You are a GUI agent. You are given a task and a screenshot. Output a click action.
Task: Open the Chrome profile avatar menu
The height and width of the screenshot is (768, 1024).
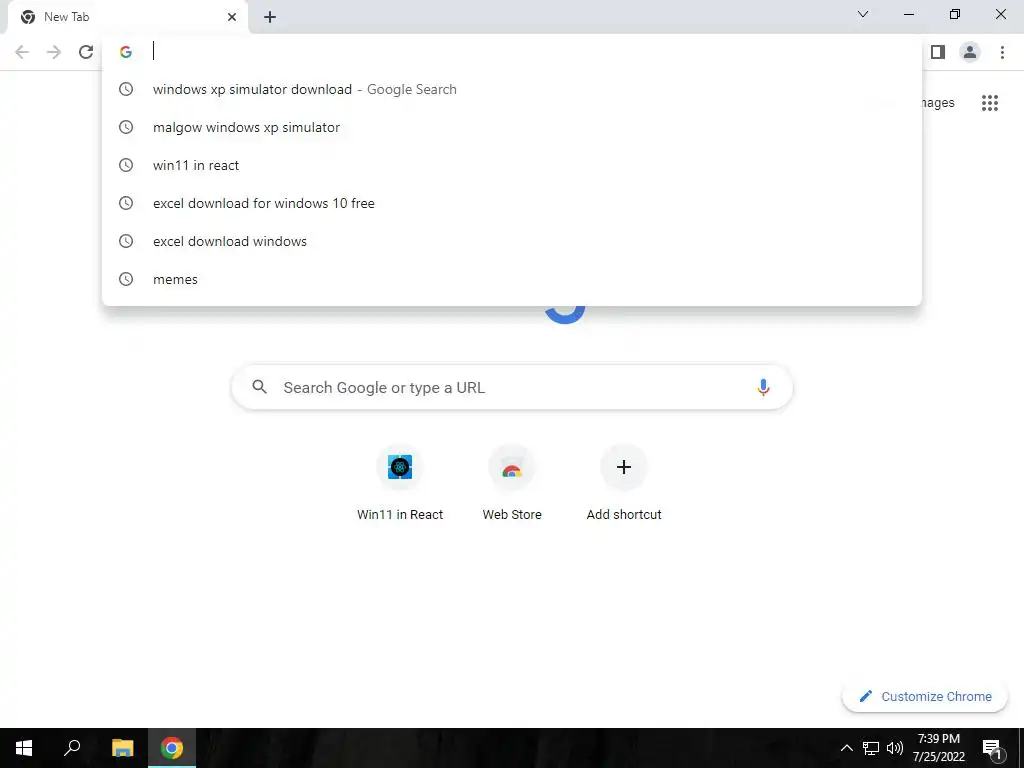pos(970,52)
